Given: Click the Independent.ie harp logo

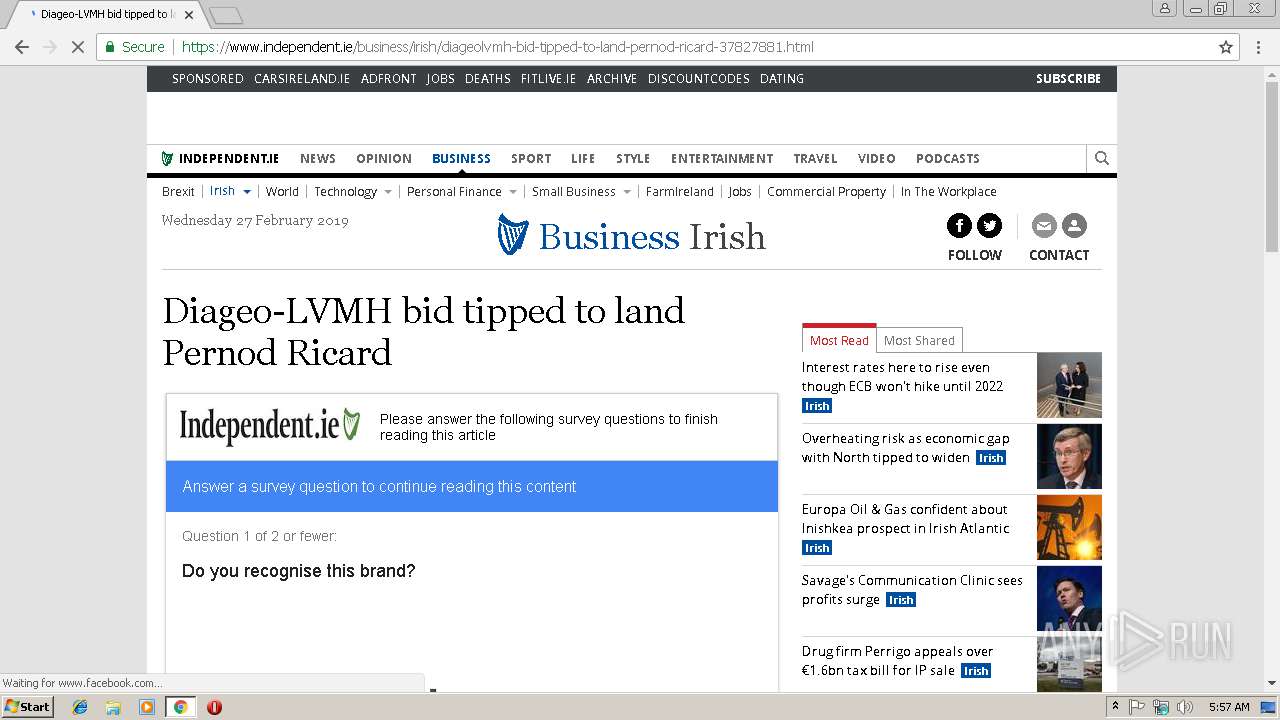Looking at the screenshot, I should [270, 426].
